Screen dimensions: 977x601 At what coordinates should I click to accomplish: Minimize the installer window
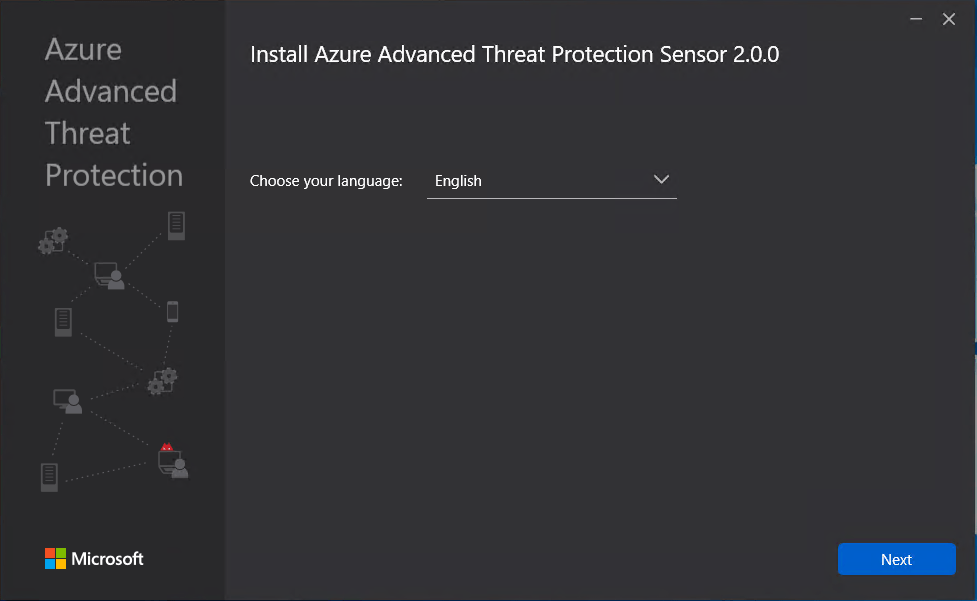pyautogui.click(x=915, y=19)
